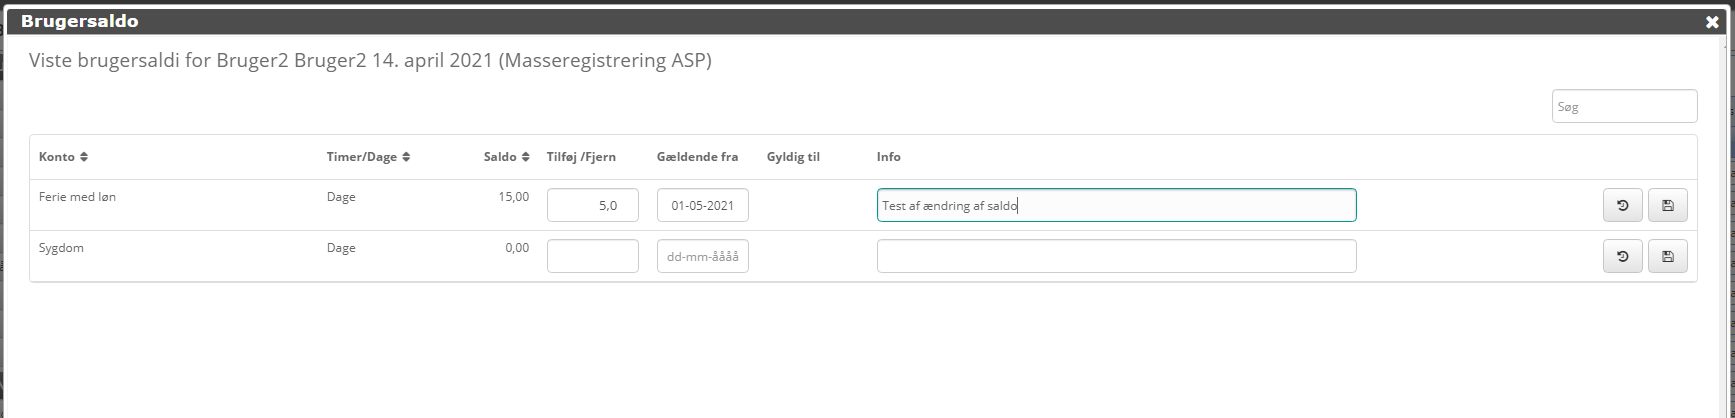Close the Brugersaldo dialog
The height and width of the screenshot is (418, 1735).
tap(1712, 22)
